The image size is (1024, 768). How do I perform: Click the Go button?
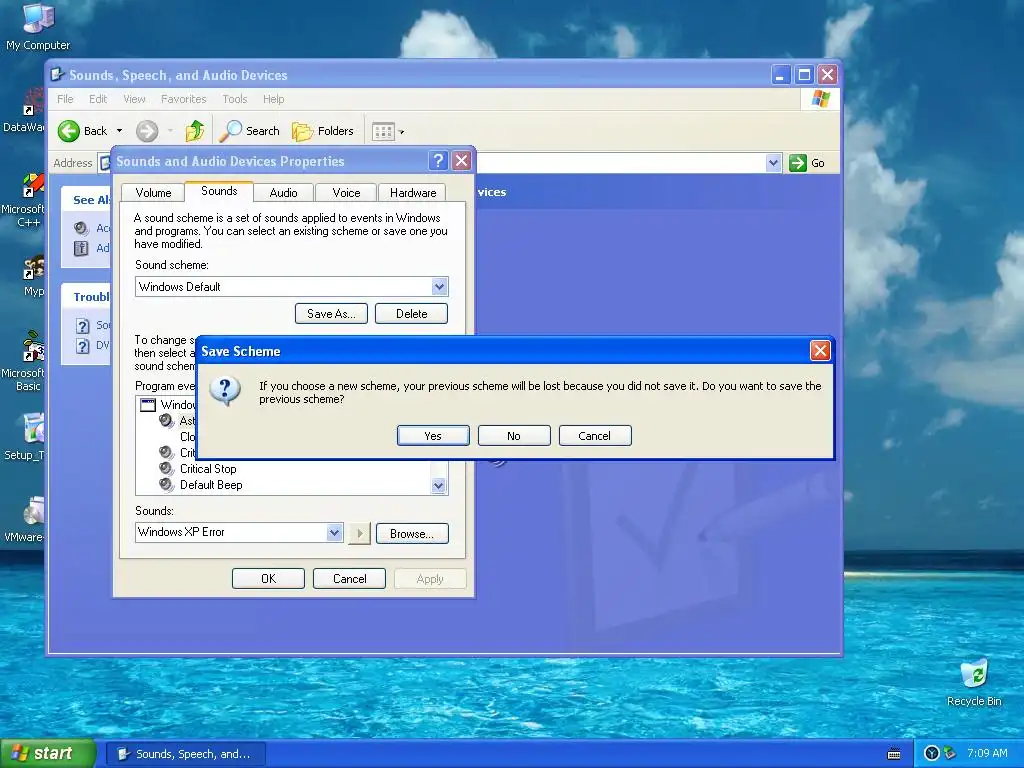coord(807,163)
